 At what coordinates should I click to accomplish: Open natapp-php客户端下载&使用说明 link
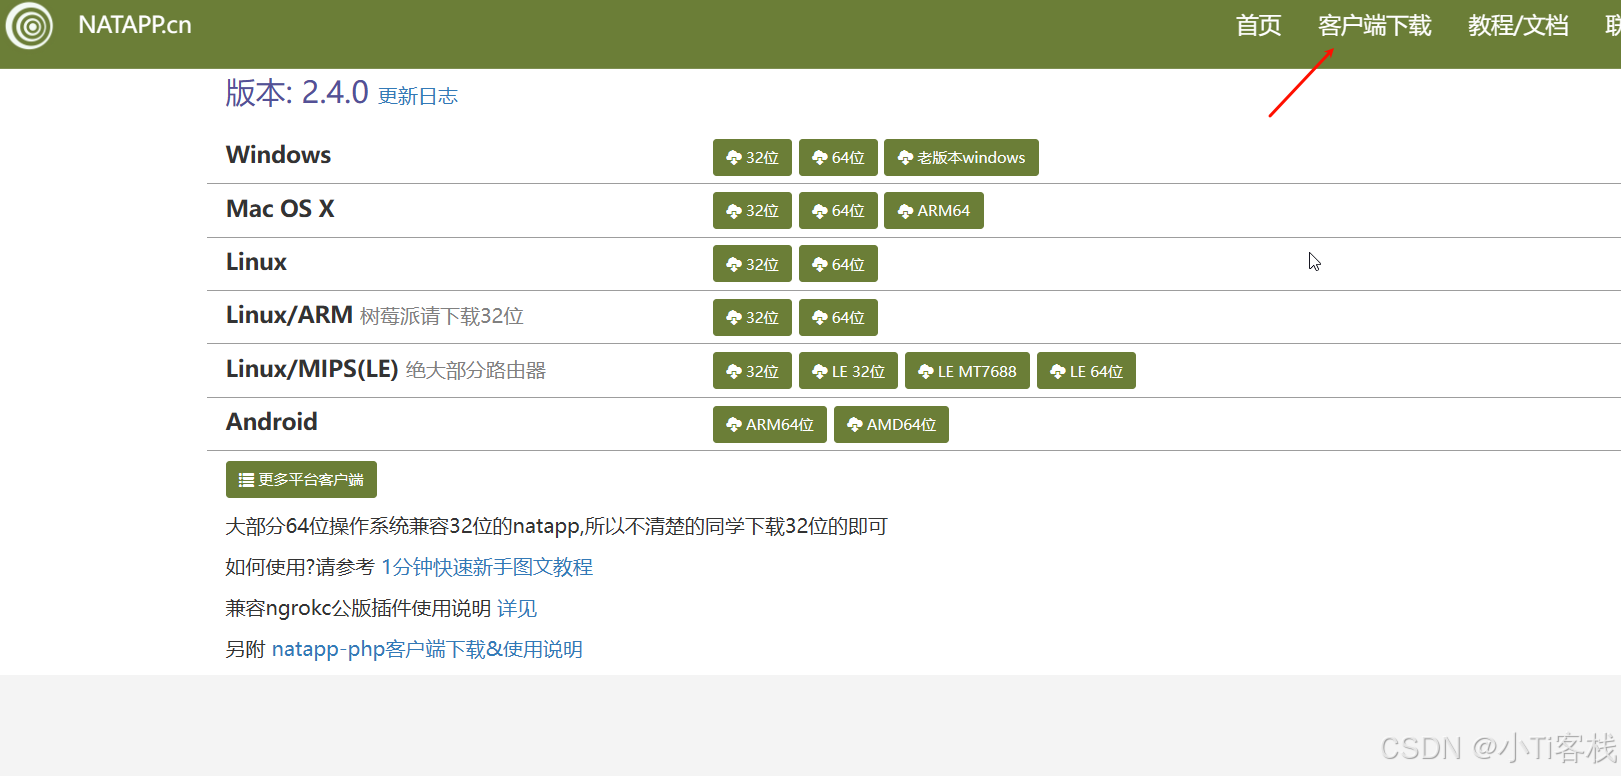point(427,649)
